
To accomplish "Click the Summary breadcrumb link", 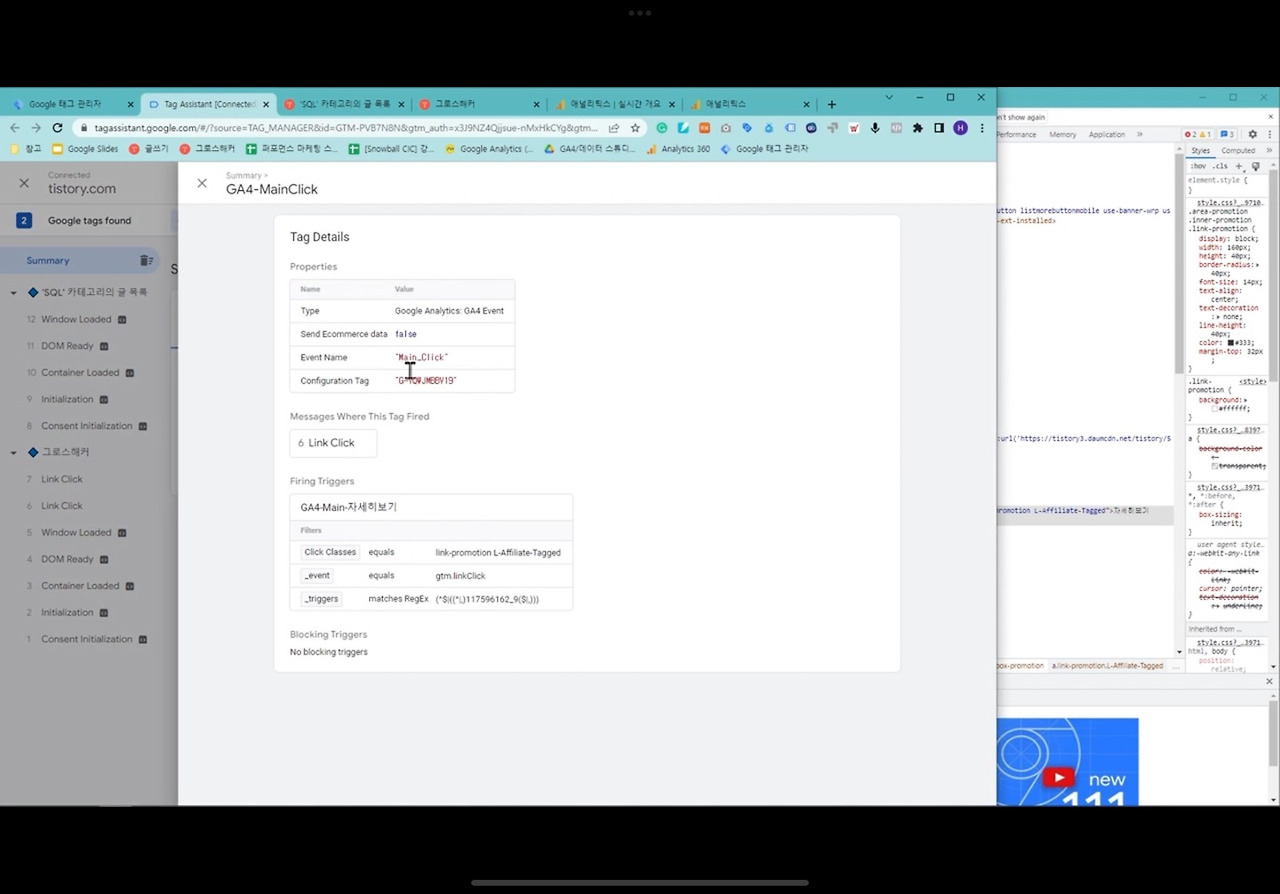I will point(243,176).
